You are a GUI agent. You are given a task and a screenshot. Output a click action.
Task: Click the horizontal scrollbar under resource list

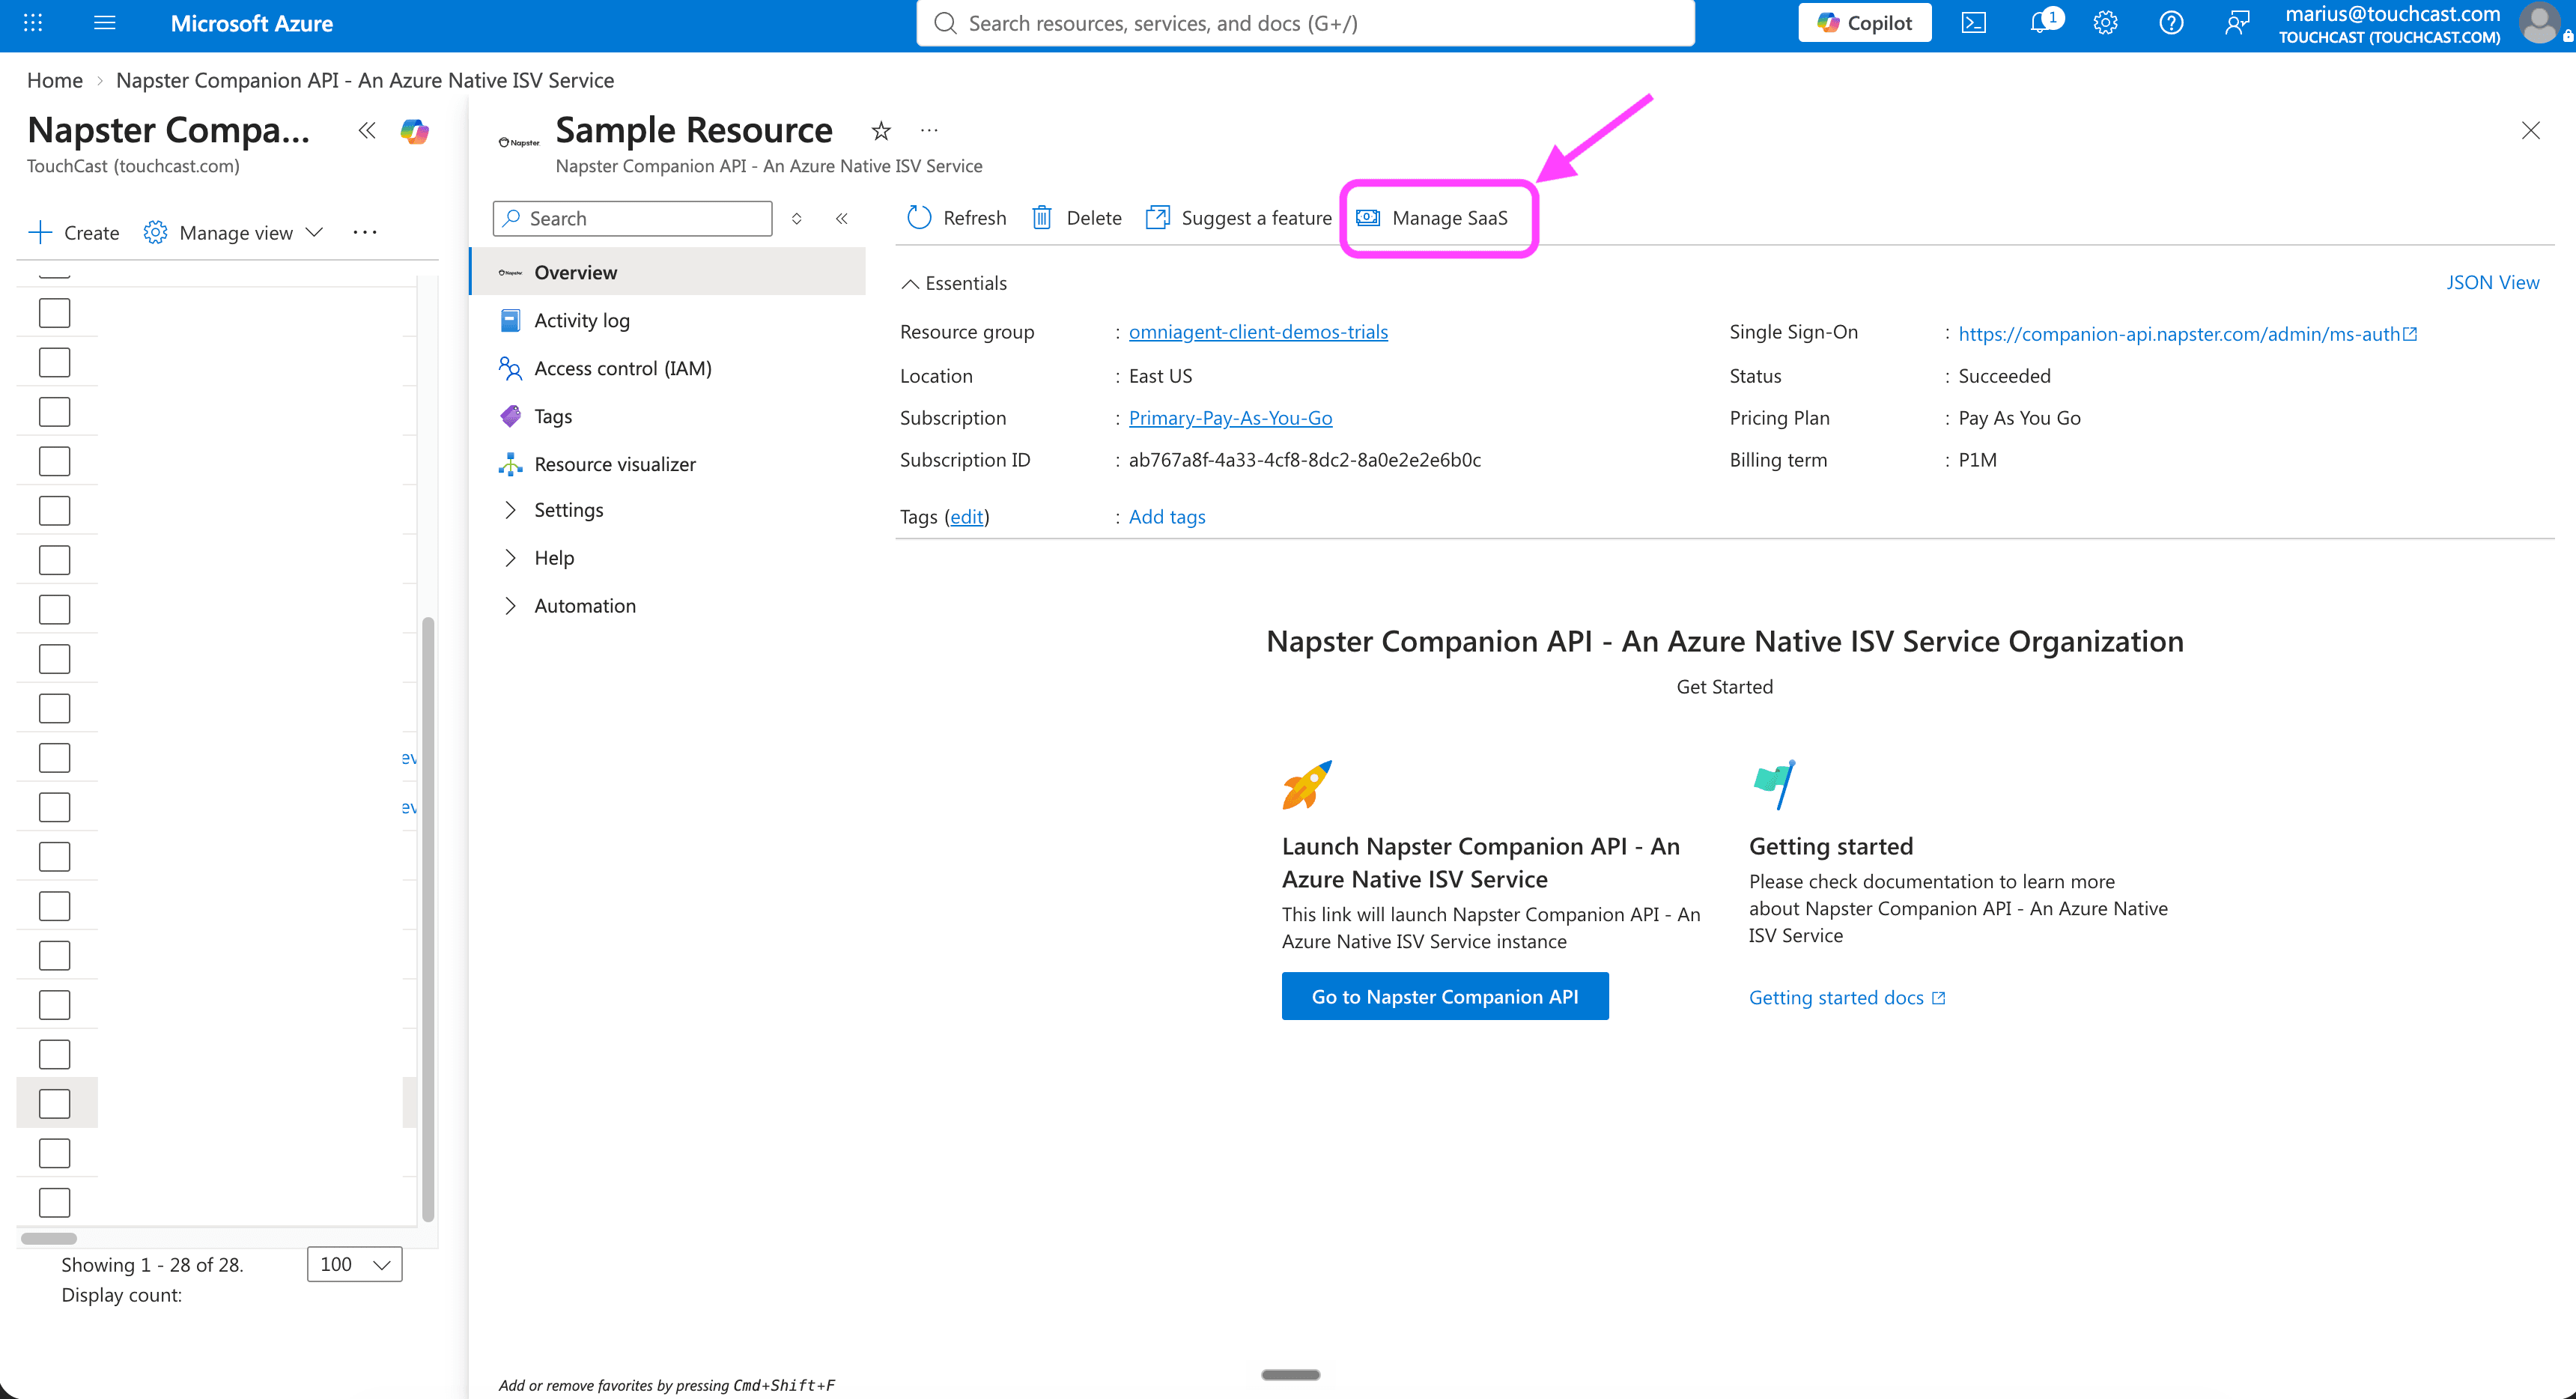(49, 1238)
